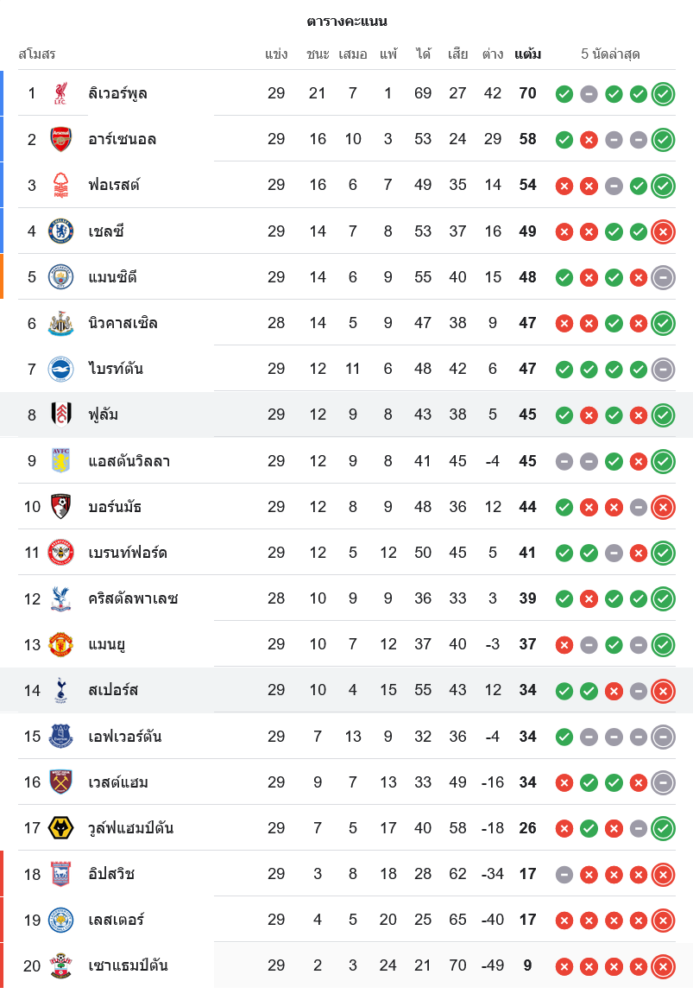The width and height of the screenshot is (693, 1000).
Task: Open Manchester City's latest circled draw icon
Action: click(662, 277)
